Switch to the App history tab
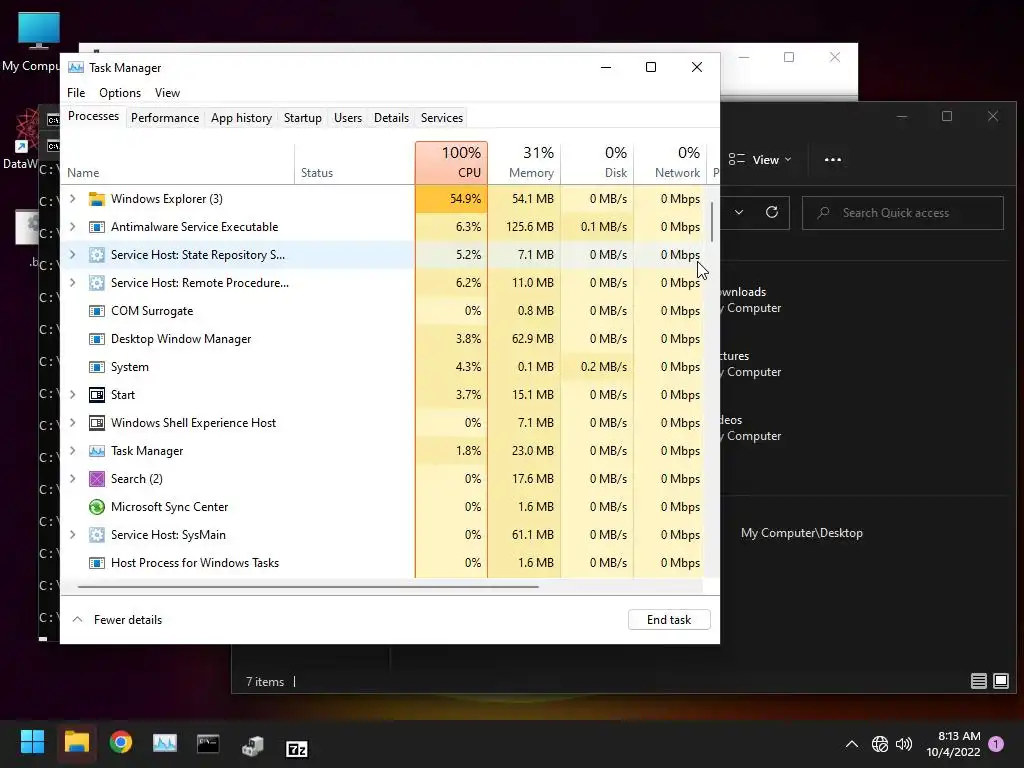This screenshot has height=768, width=1024. (241, 118)
